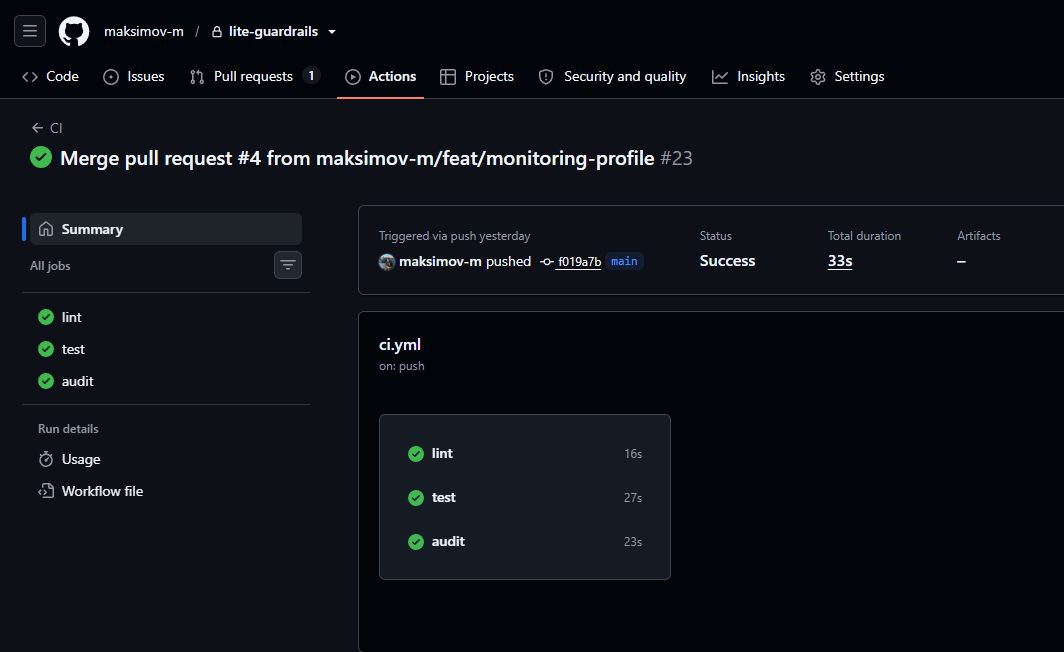Click the run number #23

tap(677, 158)
